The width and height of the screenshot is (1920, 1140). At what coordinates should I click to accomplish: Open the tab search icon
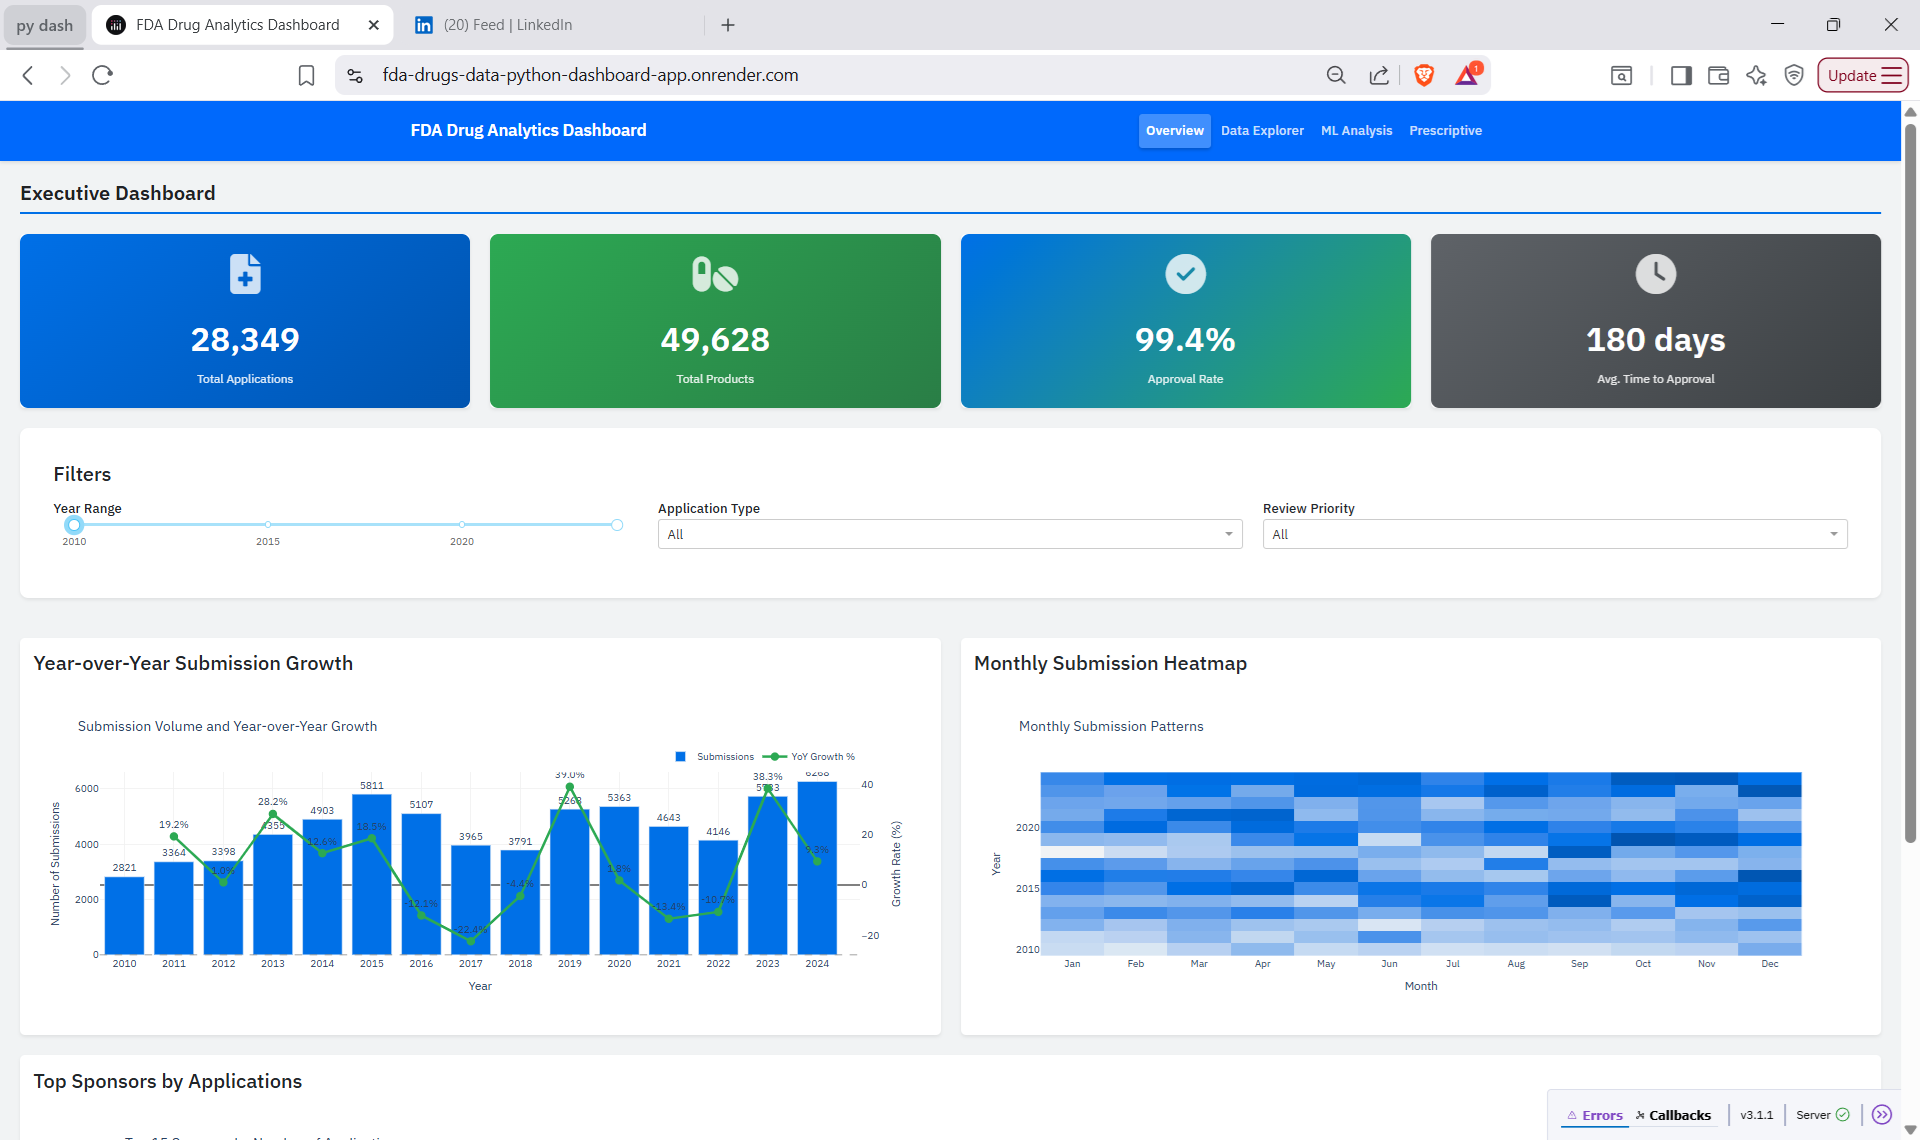click(x=1621, y=75)
